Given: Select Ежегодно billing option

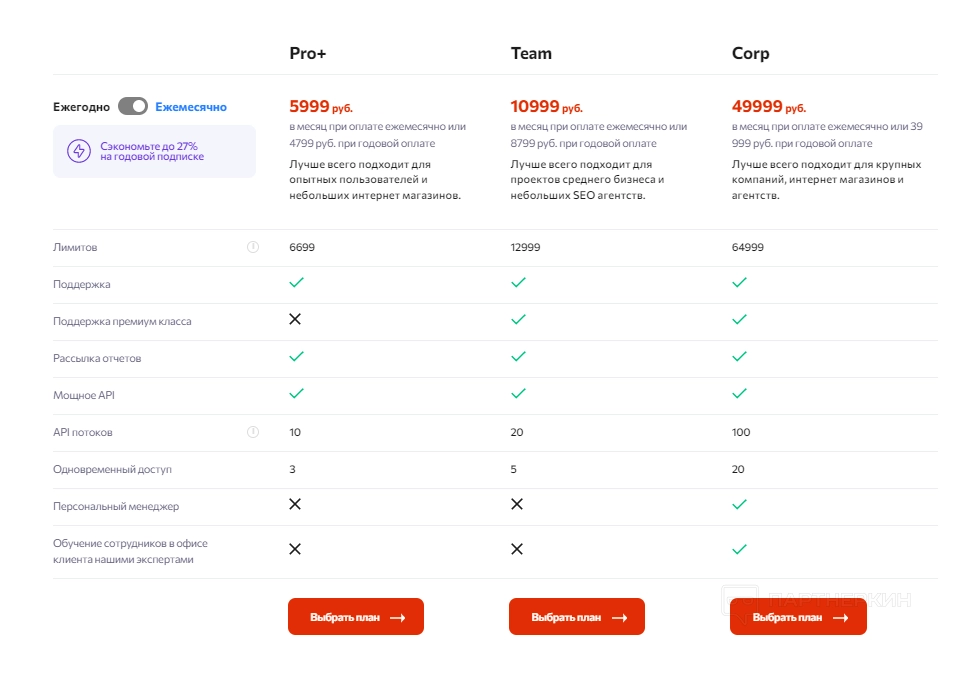Looking at the screenshot, I should point(81,107).
